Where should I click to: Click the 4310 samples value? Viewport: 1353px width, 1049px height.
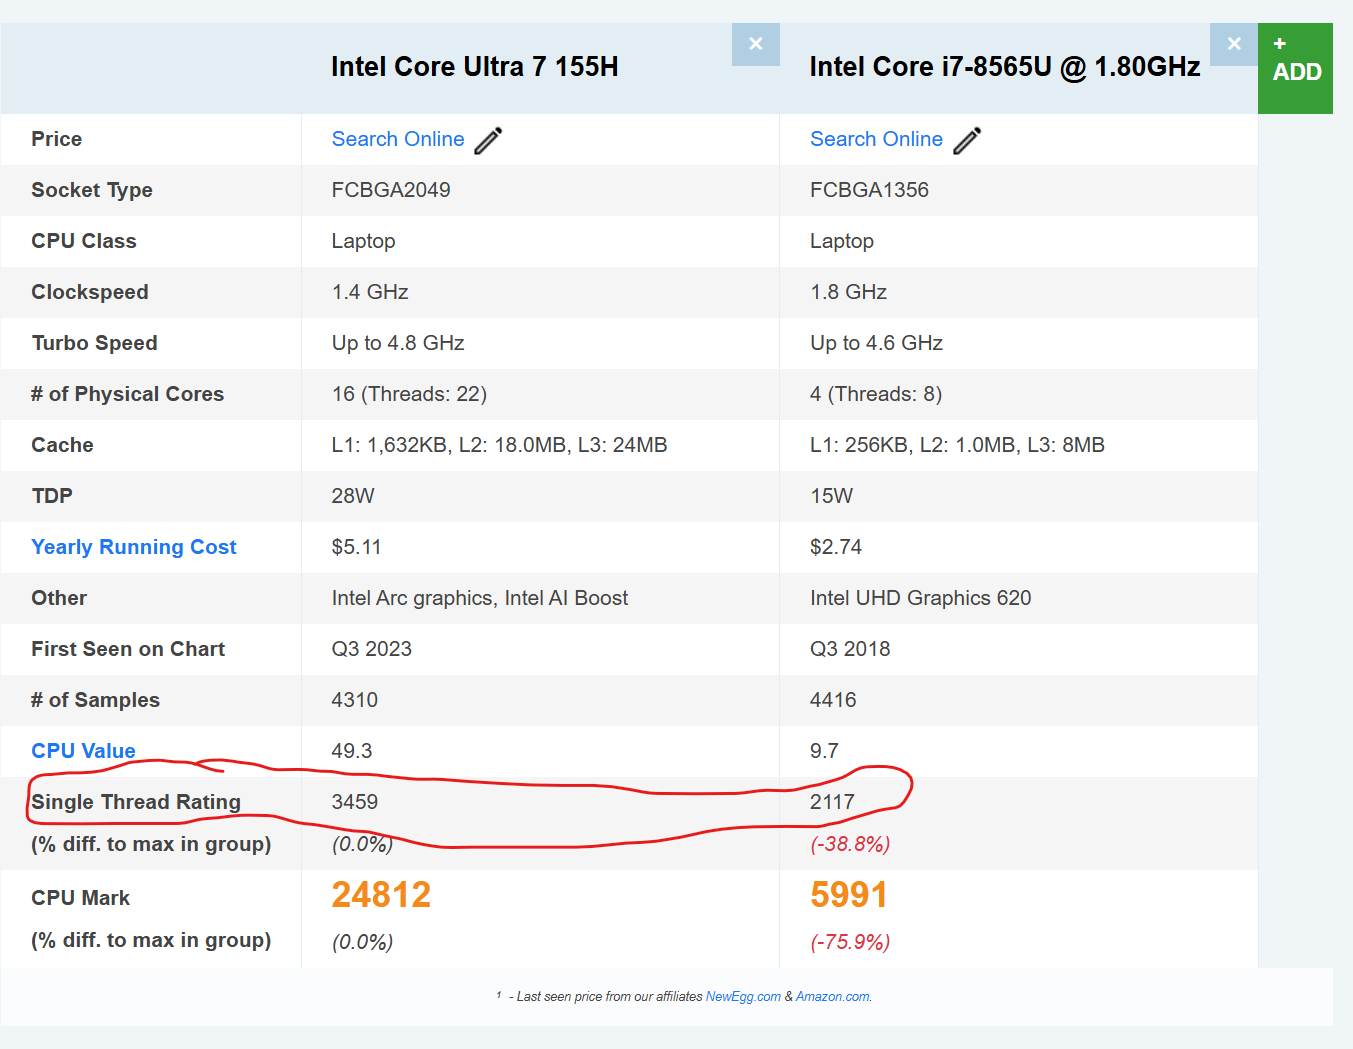[x=355, y=700]
